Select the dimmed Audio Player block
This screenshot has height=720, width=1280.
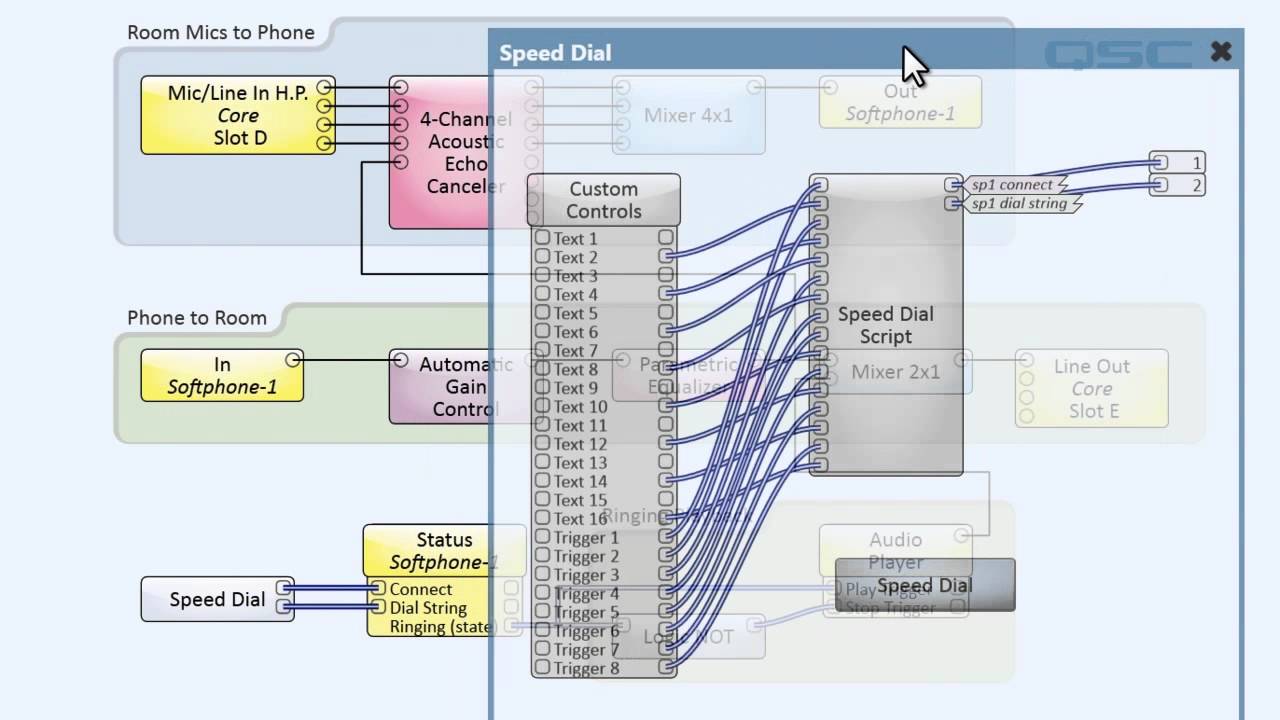pos(895,551)
